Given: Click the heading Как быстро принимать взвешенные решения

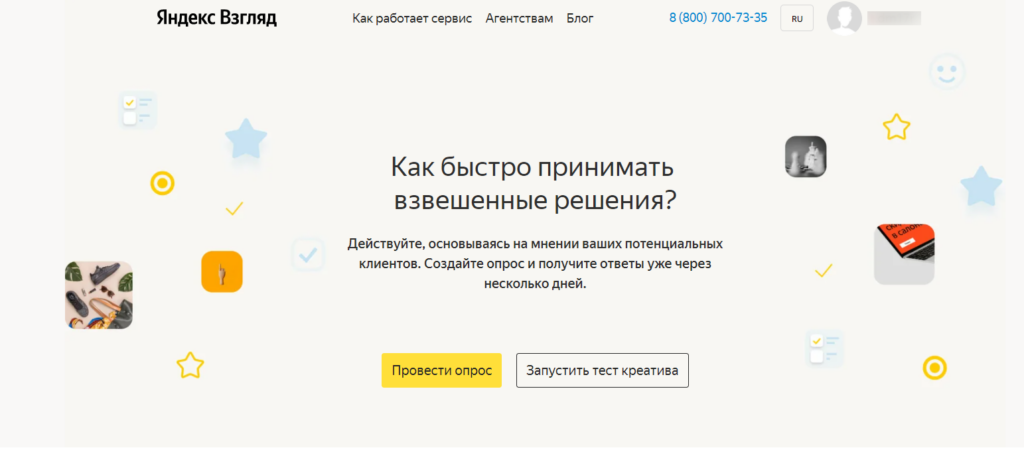Looking at the screenshot, I should click(534, 185).
